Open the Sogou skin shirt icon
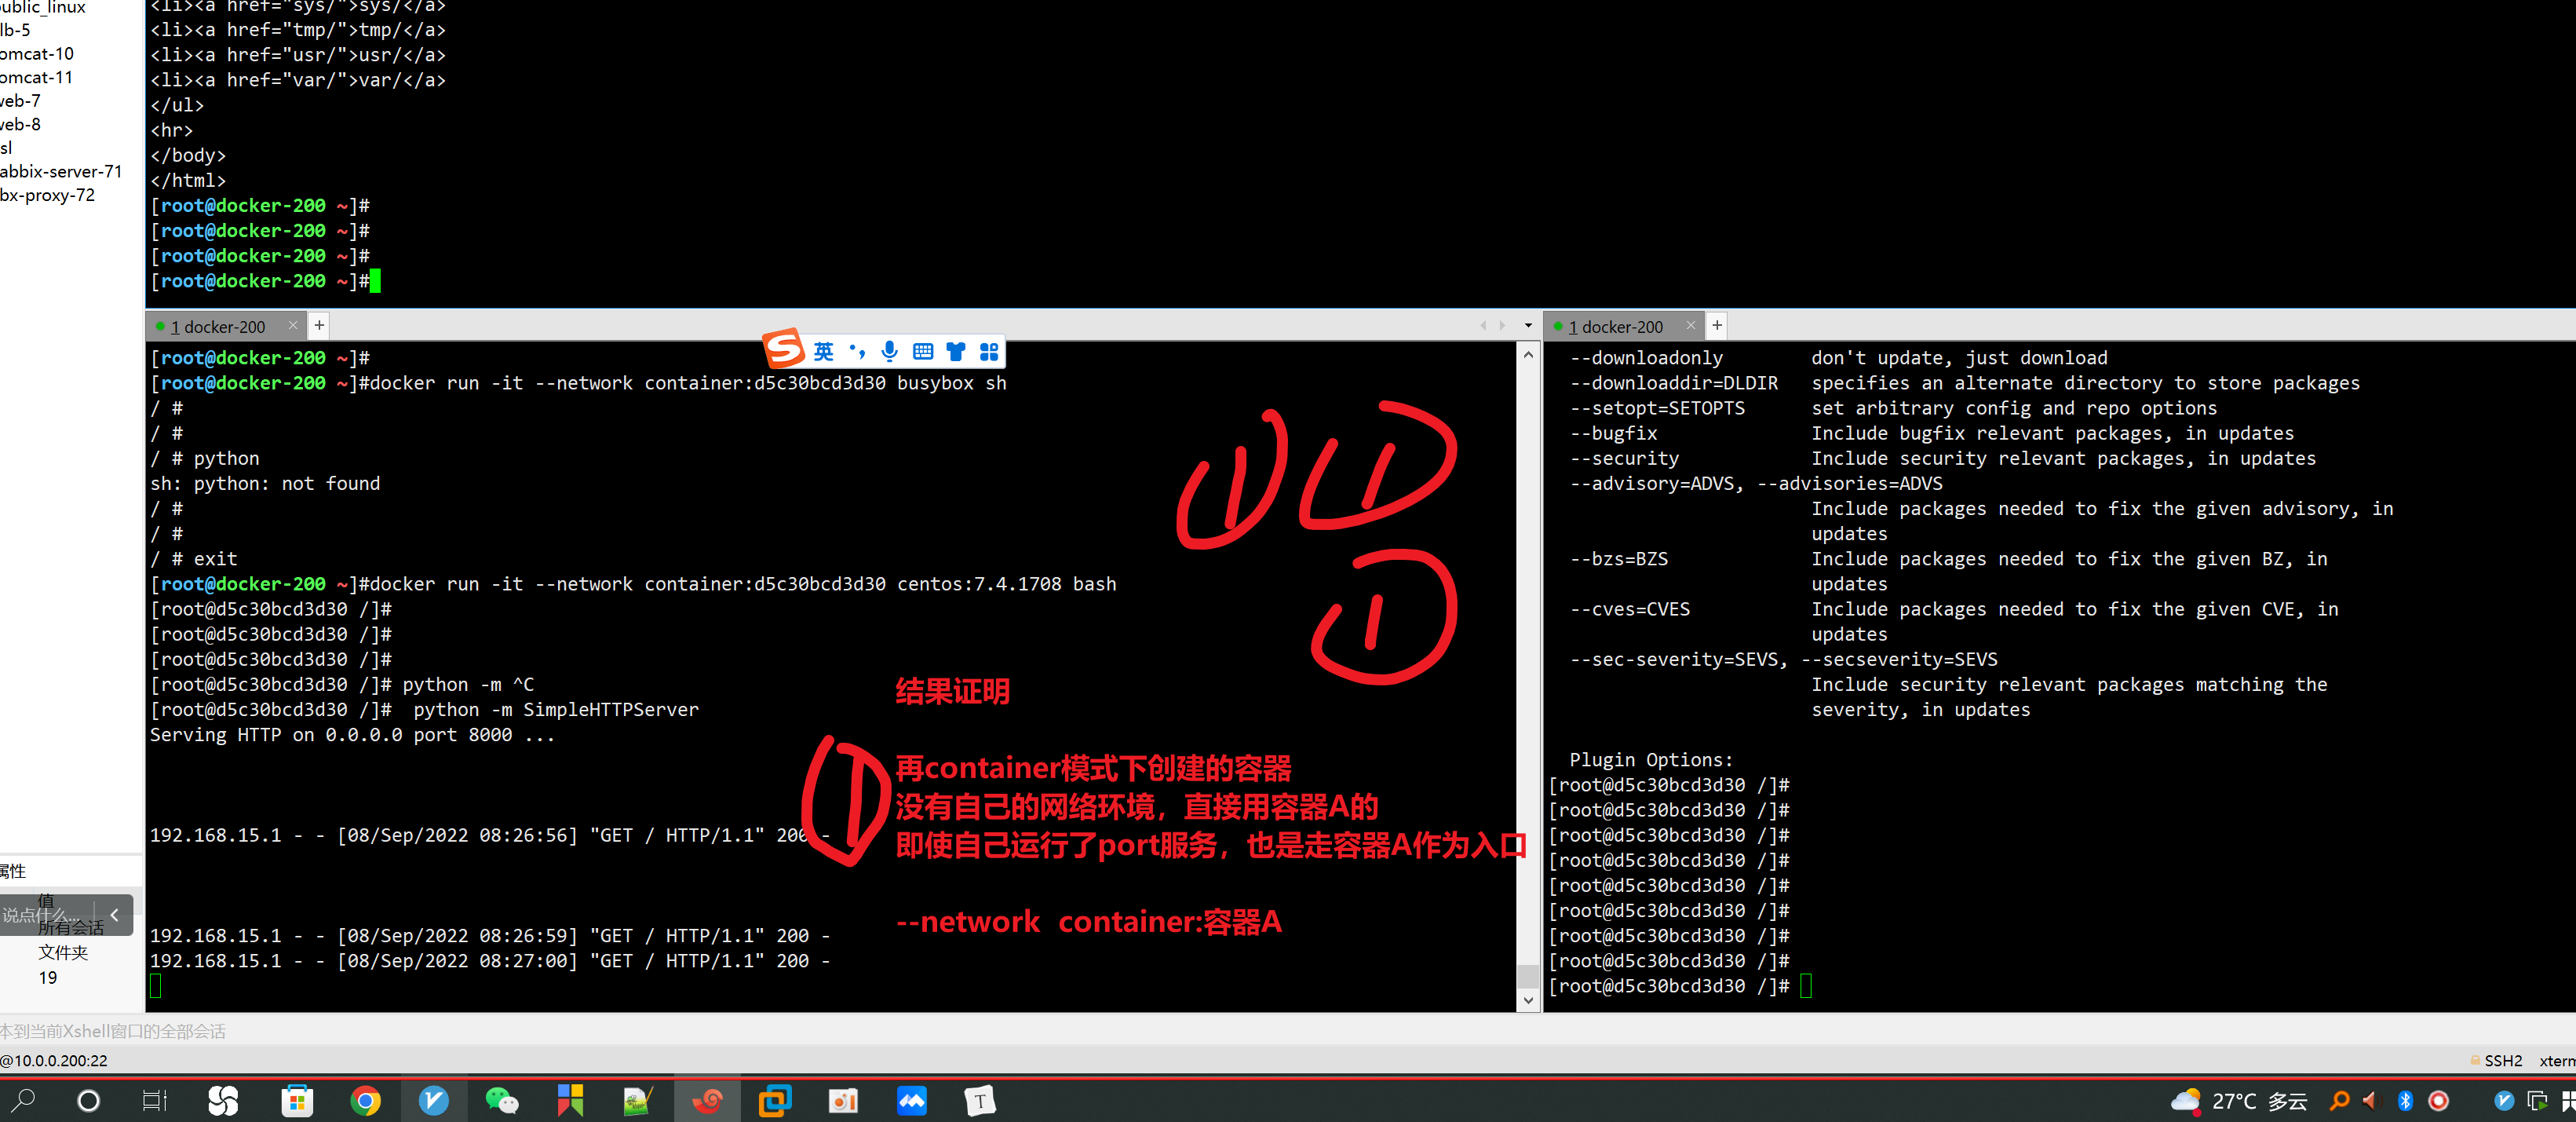Image resolution: width=2576 pixels, height=1122 pixels. [x=956, y=351]
